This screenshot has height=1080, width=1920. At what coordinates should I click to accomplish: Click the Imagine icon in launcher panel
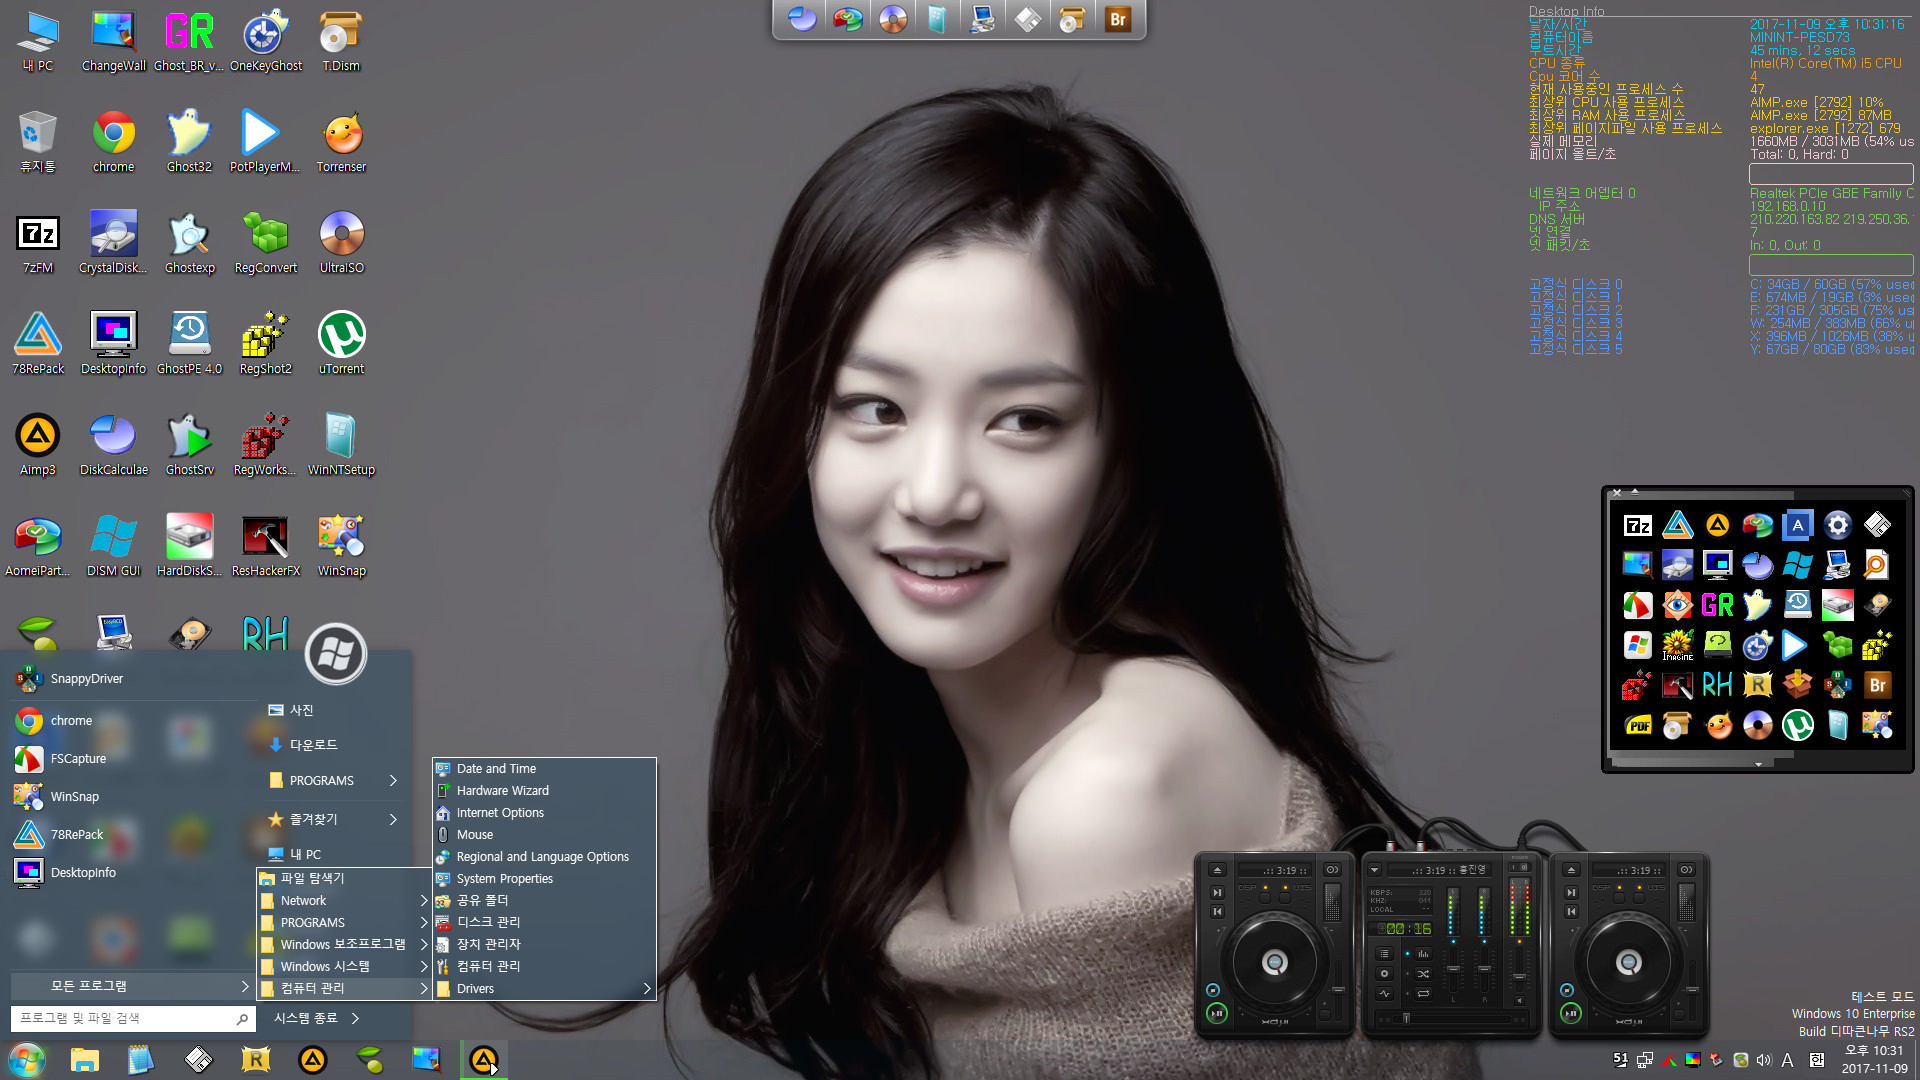pos(1677,645)
